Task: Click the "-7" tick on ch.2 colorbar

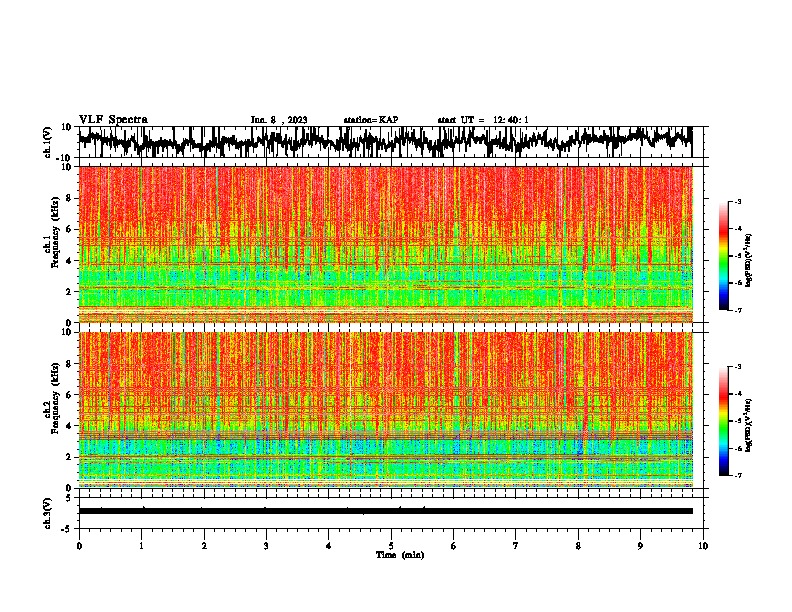Action: 737,476
